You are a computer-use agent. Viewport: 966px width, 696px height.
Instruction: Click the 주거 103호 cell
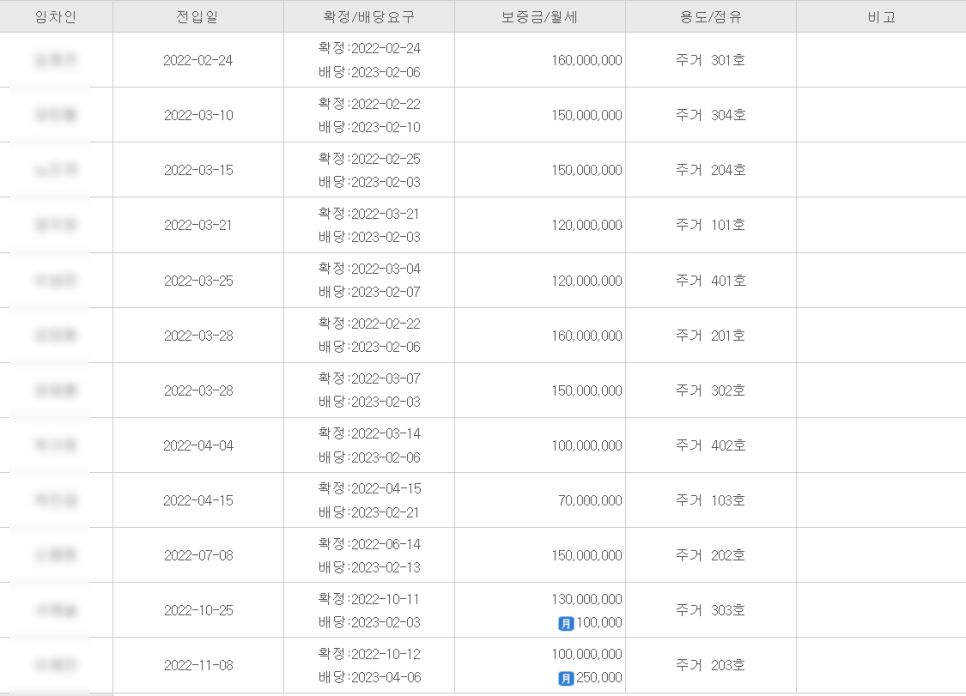click(x=710, y=500)
